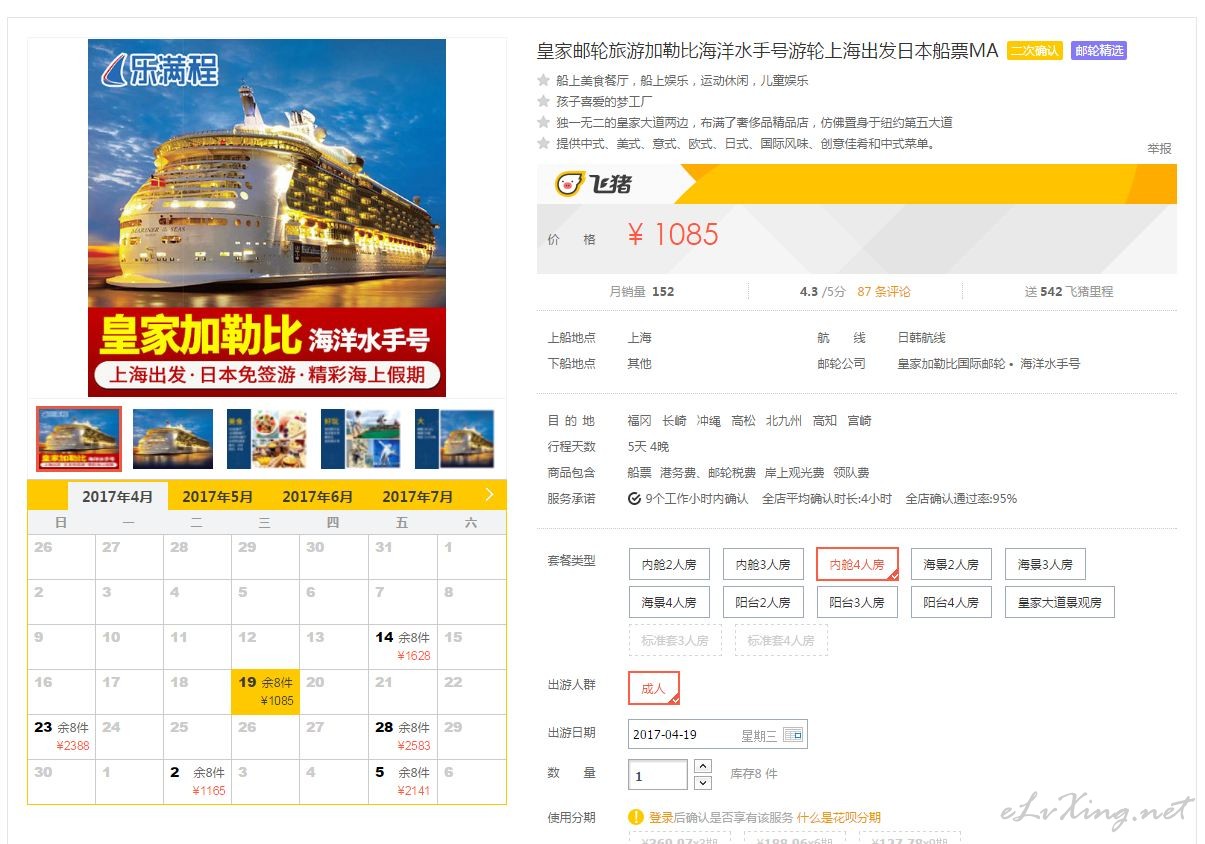Screen dimensions: 1205x844
Task: Click the 日韩航线 route value
Action: click(921, 337)
